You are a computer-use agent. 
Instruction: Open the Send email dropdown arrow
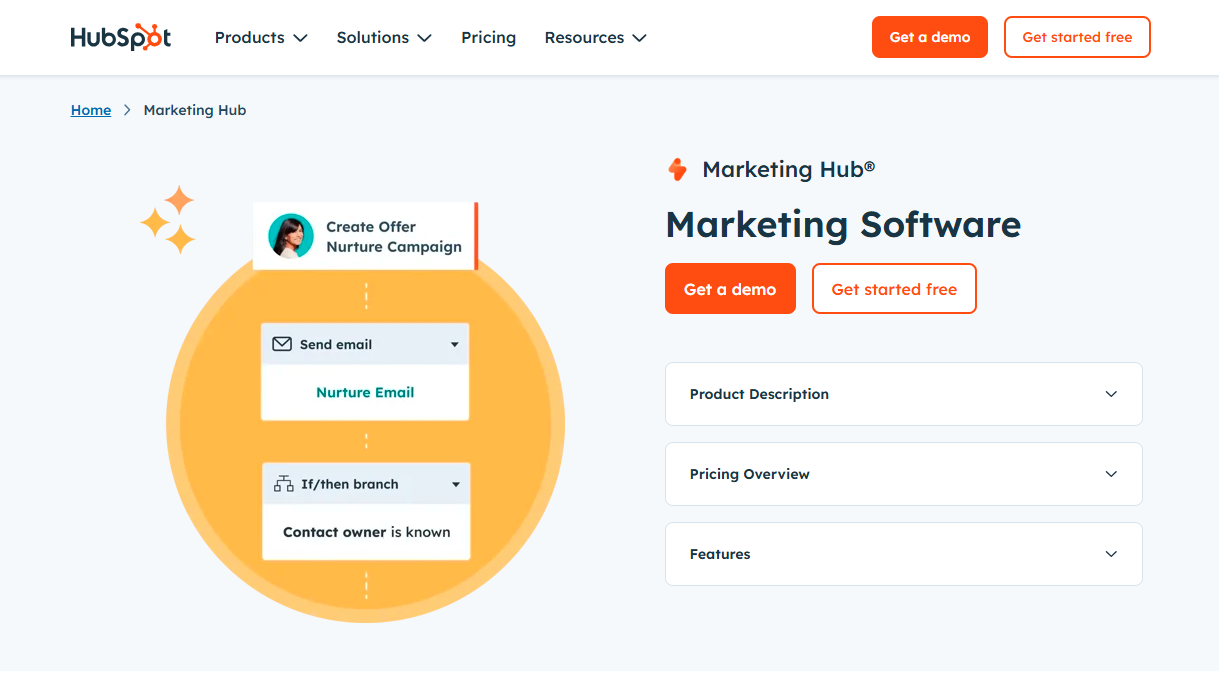tap(454, 345)
